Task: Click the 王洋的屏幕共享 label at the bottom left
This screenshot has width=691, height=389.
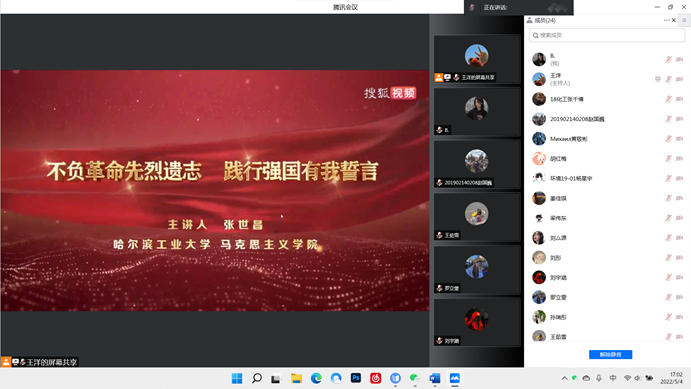Action: [x=52, y=362]
